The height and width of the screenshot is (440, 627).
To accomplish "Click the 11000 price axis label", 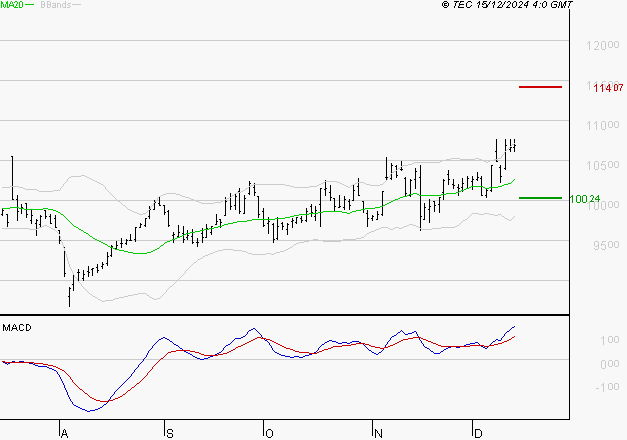I will click(603, 126).
